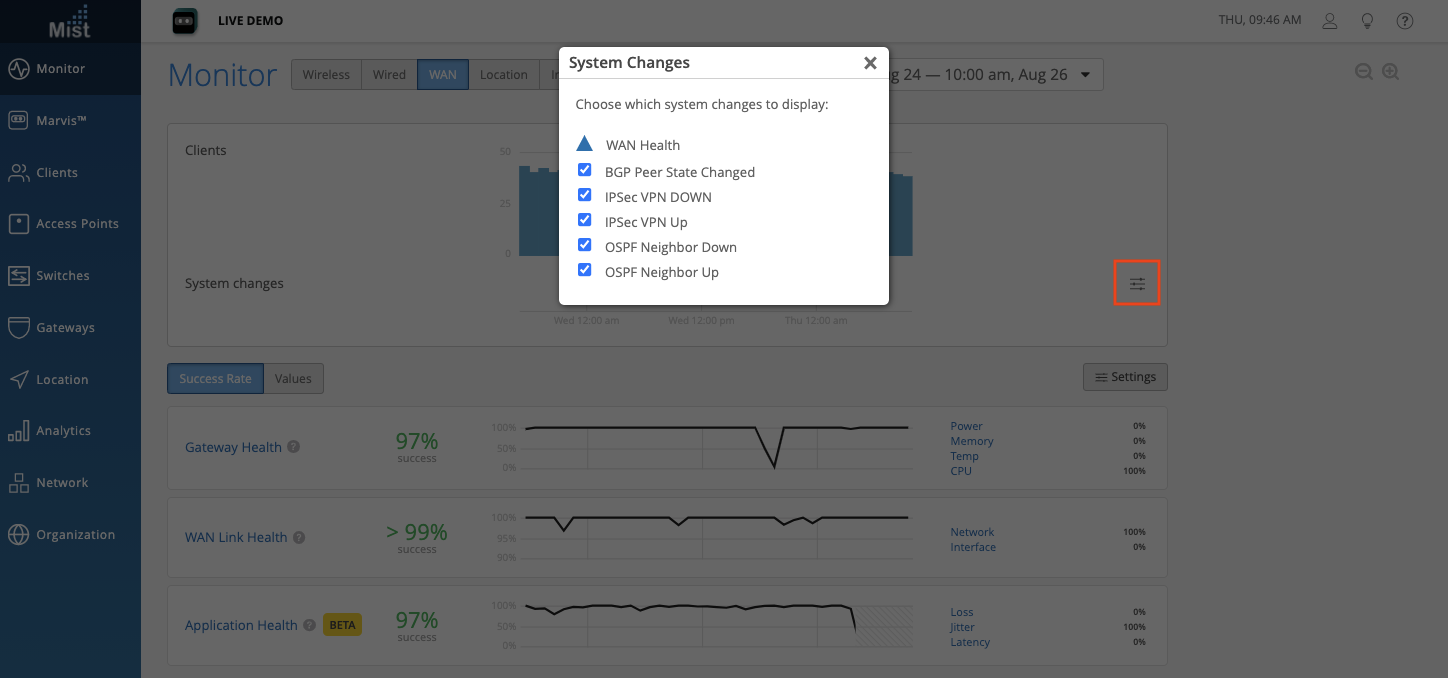The height and width of the screenshot is (678, 1448).
Task: Open the system changes filter icon
Action: pos(1137,284)
